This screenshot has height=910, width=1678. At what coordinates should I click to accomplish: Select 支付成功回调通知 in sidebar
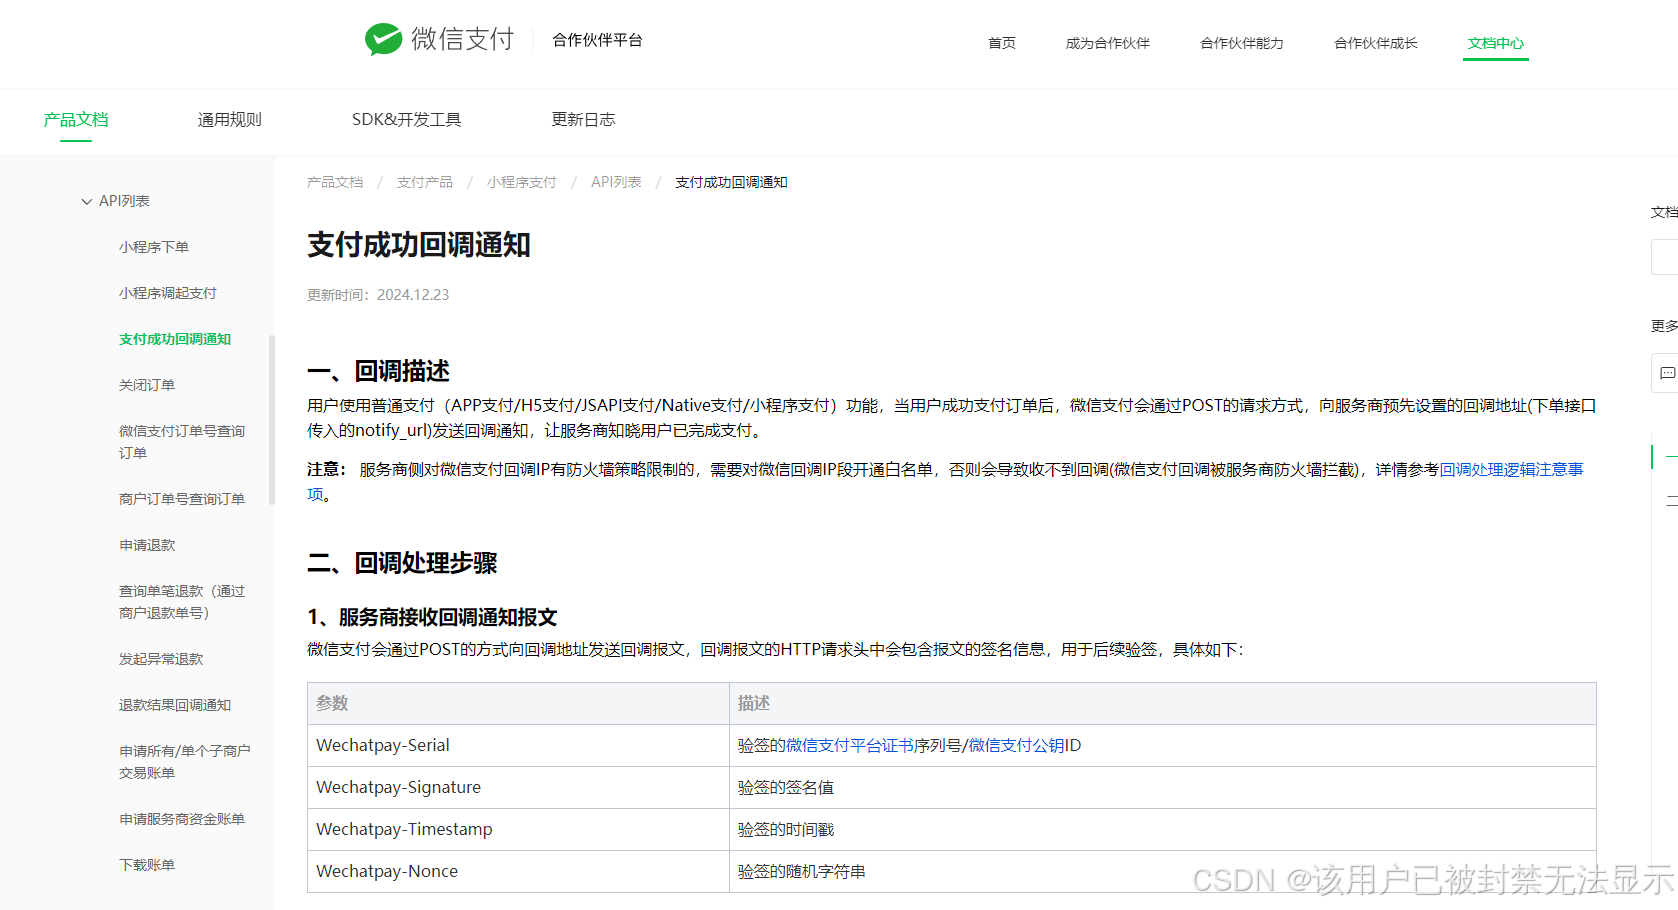[175, 339]
